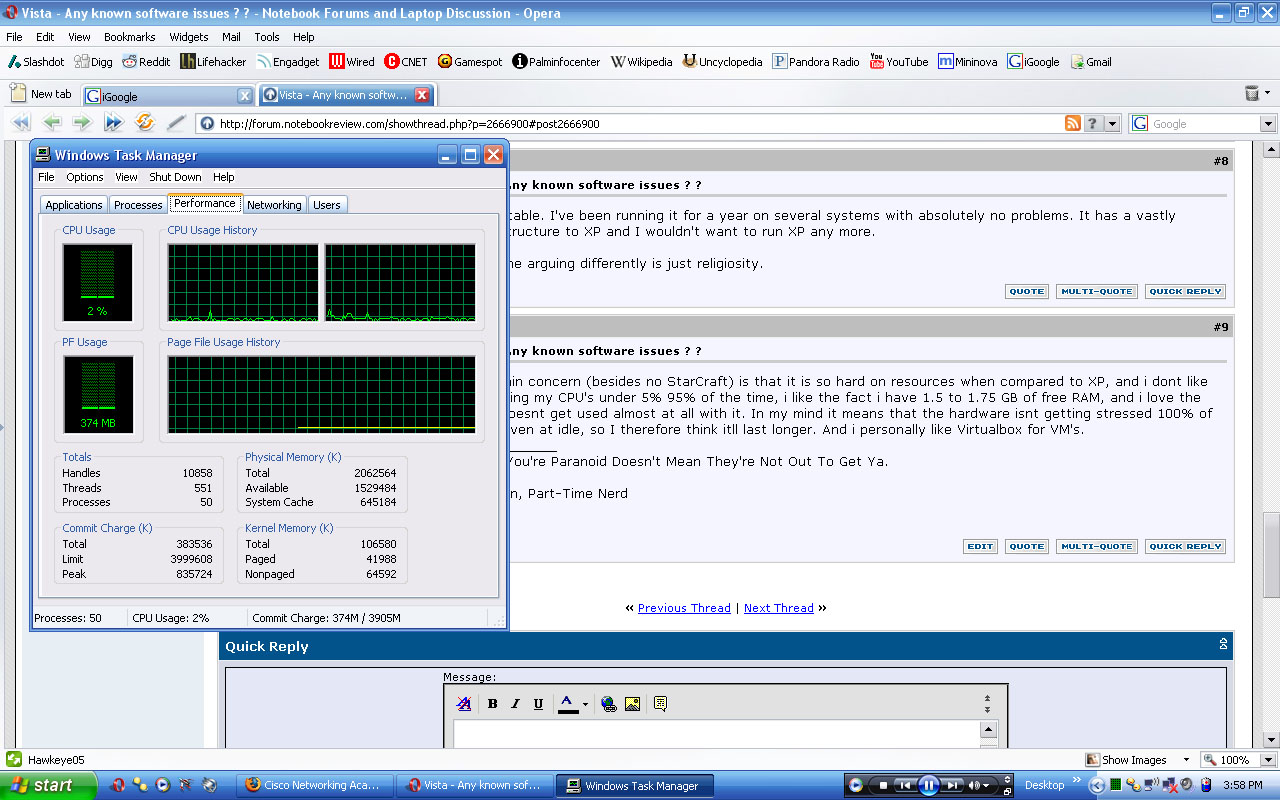
Task: Open the Palminfocenter bookmark
Action: point(556,62)
